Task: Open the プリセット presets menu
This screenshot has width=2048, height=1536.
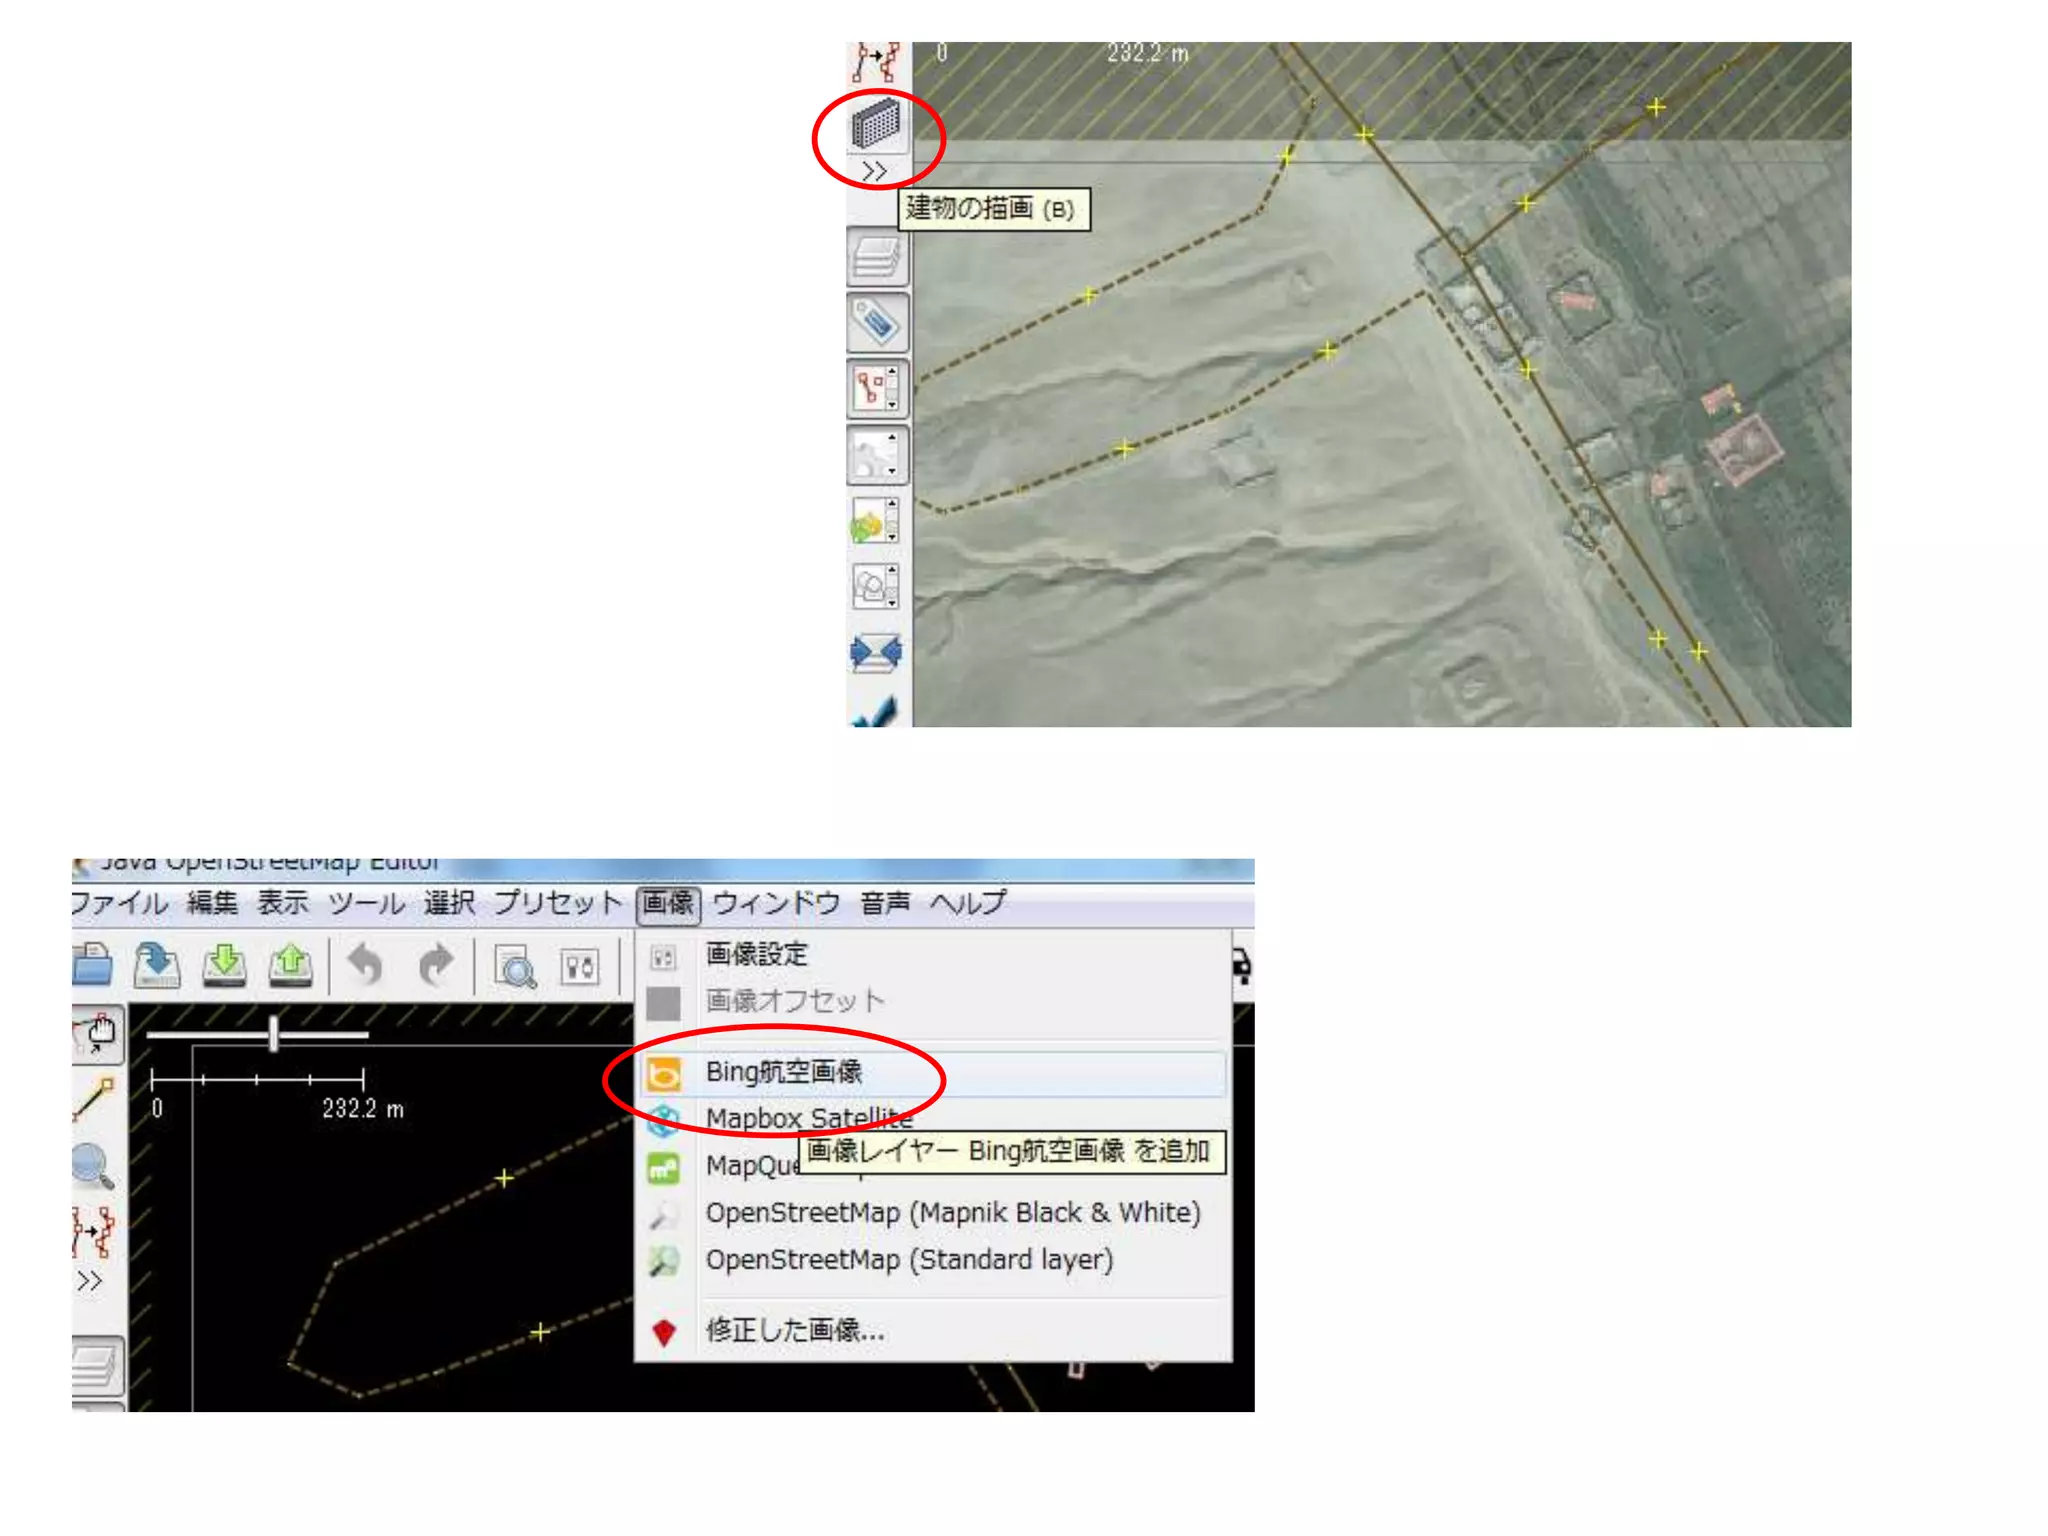Action: coord(558,903)
